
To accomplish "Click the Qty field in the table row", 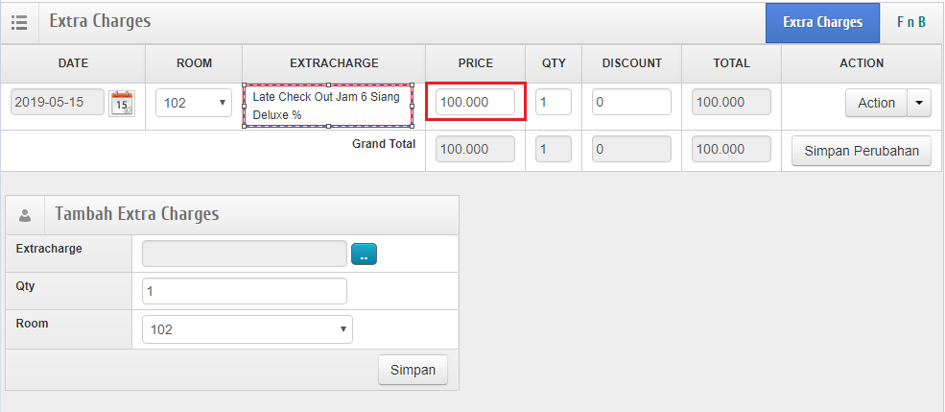I will [x=553, y=102].
